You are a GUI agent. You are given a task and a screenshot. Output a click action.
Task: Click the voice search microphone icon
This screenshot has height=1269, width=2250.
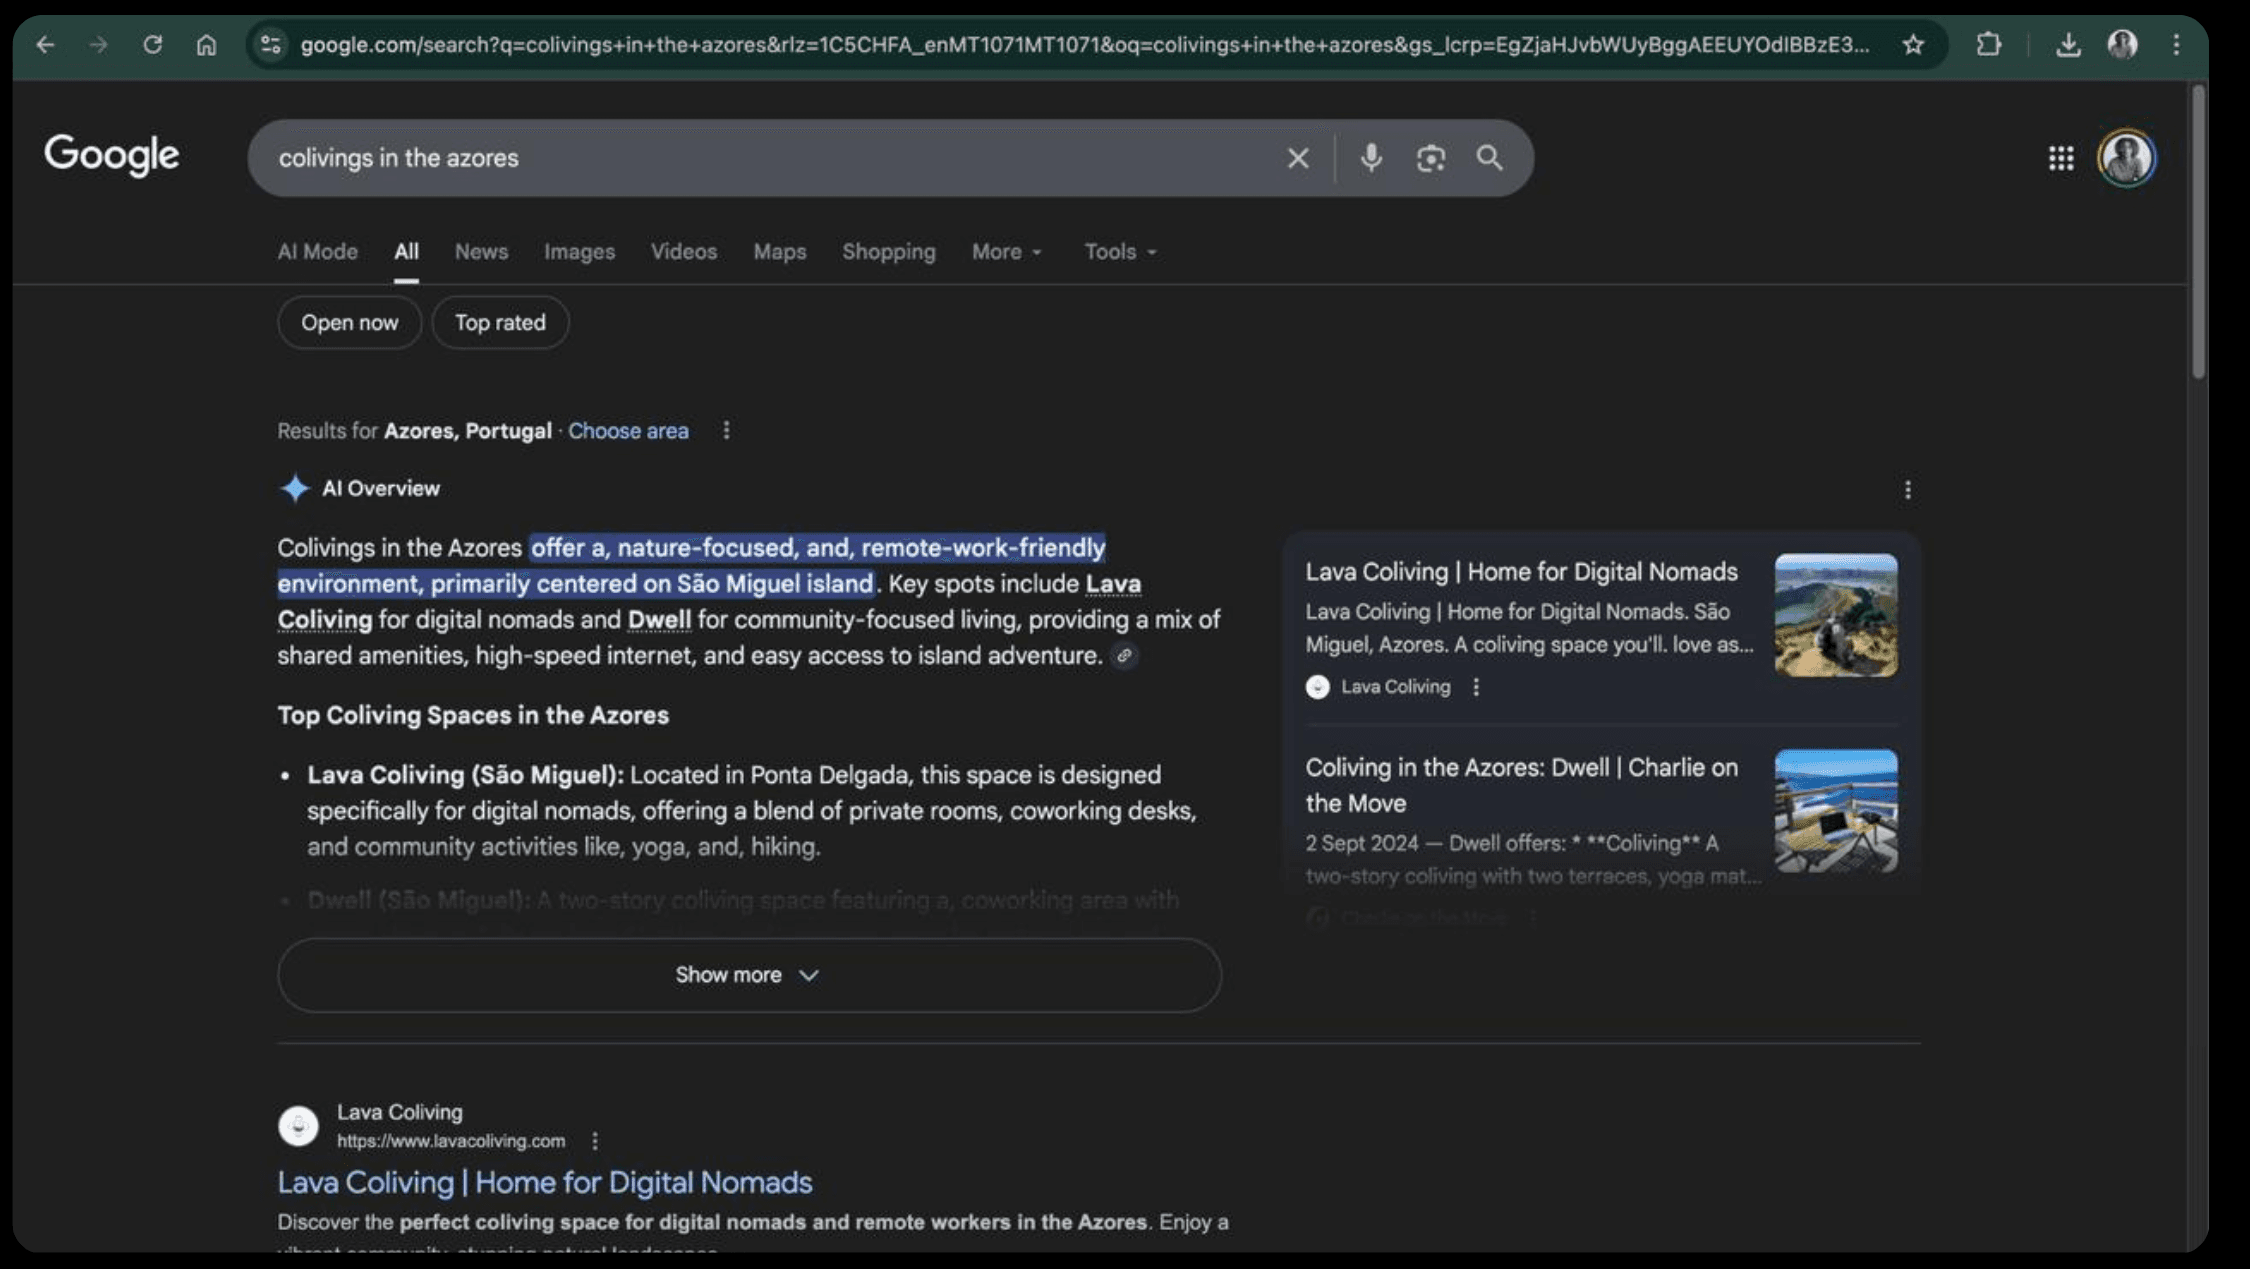[x=1371, y=158]
